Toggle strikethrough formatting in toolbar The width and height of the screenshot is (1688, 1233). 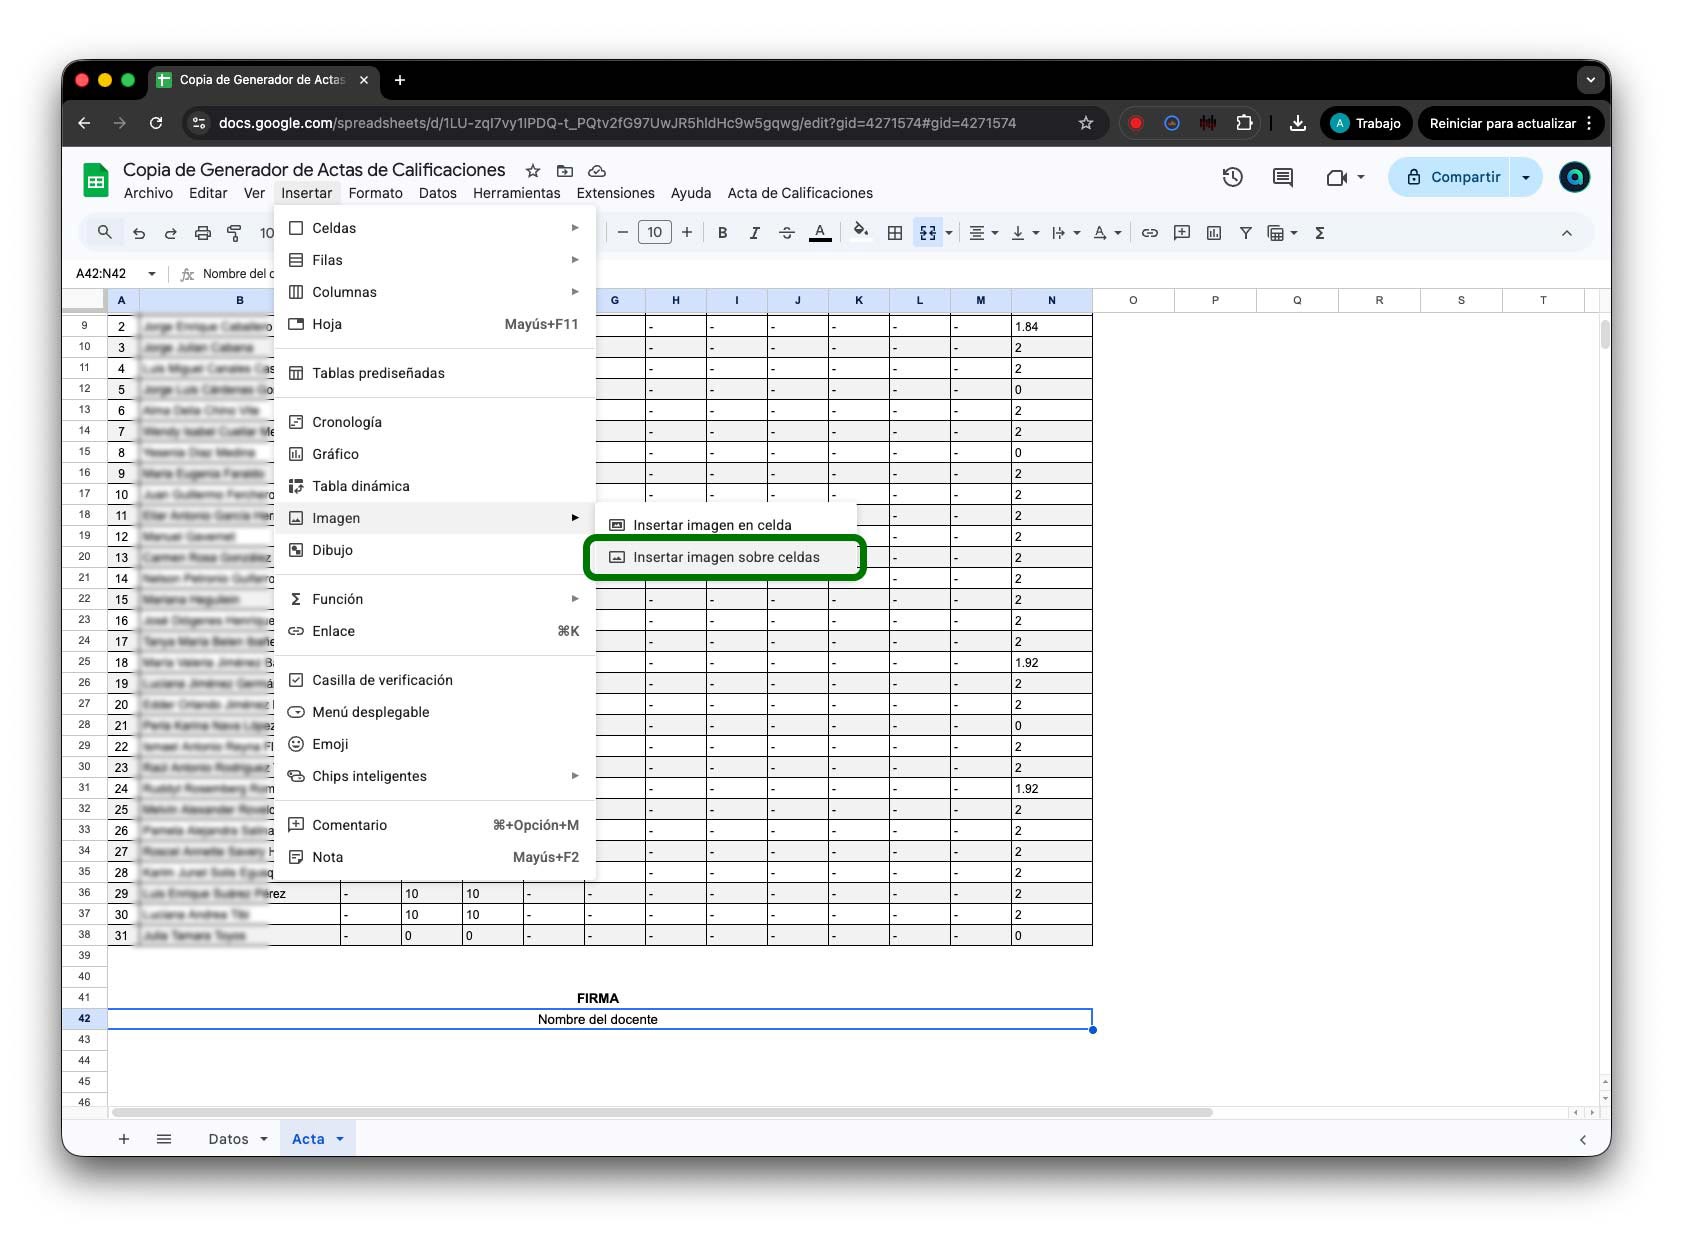pos(787,233)
